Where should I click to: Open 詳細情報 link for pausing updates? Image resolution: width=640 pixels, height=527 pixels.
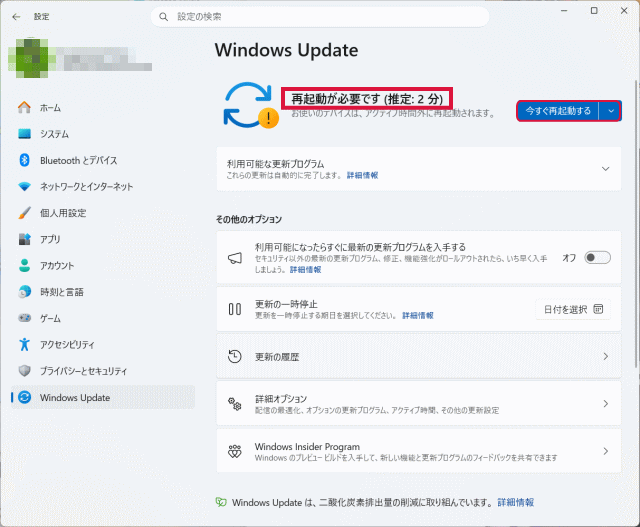(418, 315)
